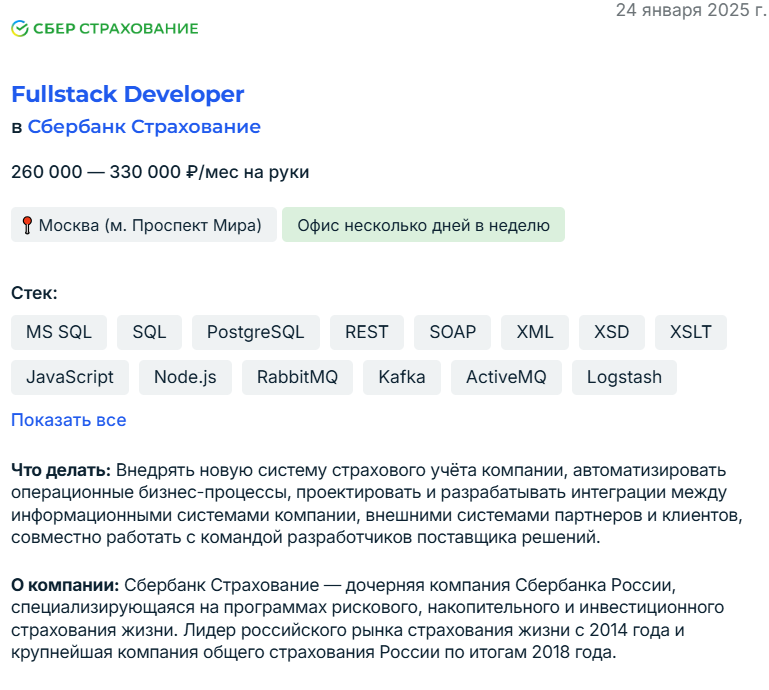Select the RabbitMQ stack tag
Image resolution: width=769 pixels, height=690 pixels.
(297, 377)
